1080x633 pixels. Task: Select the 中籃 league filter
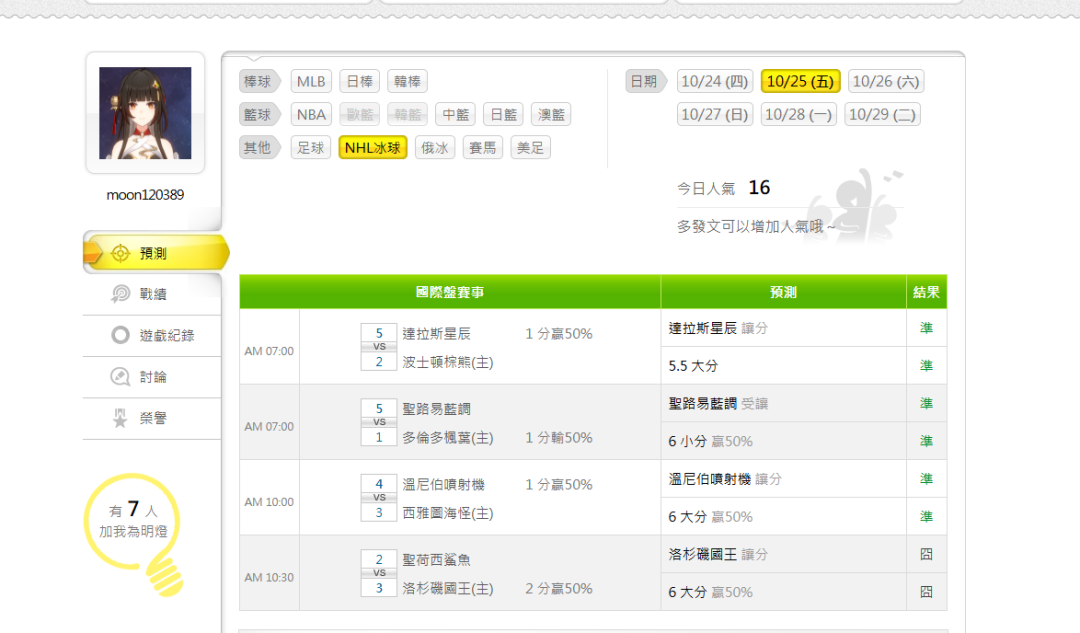pos(455,114)
